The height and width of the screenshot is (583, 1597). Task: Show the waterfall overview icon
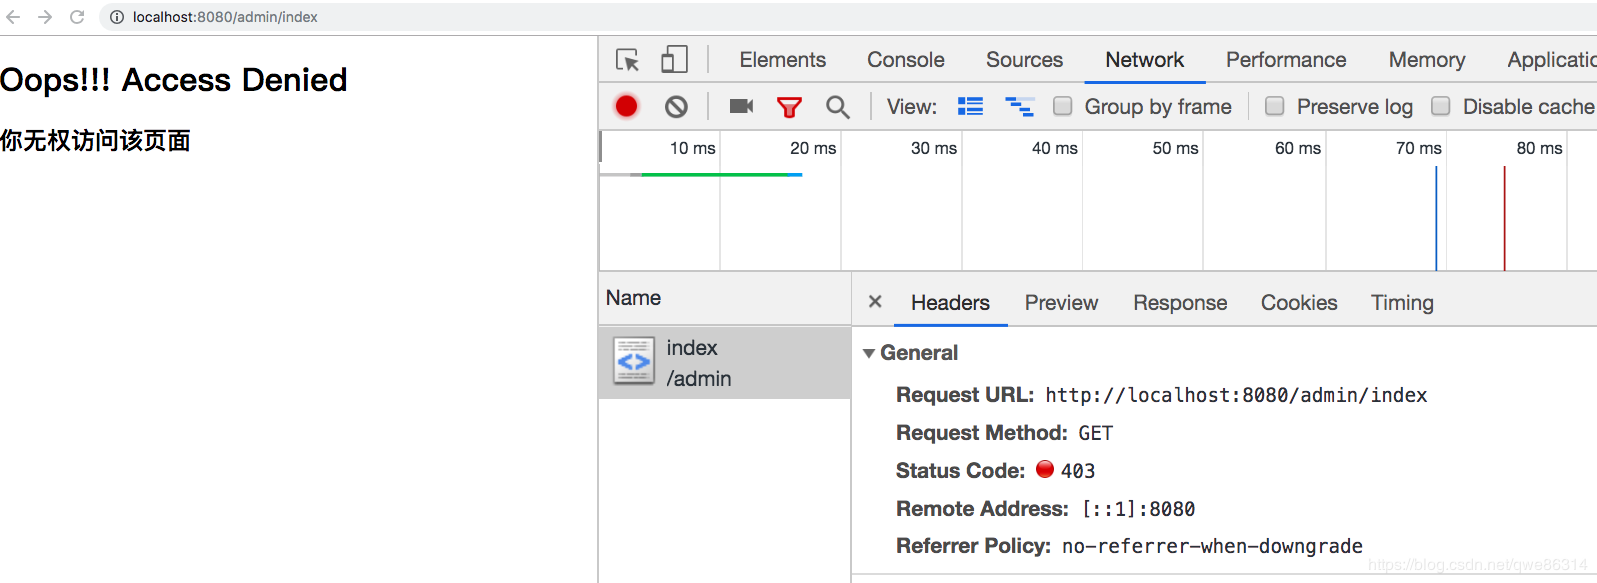click(x=1019, y=106)
